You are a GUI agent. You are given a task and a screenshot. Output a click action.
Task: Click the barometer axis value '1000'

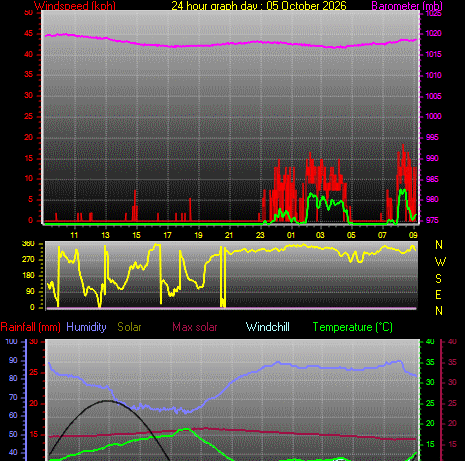(434, 116)
